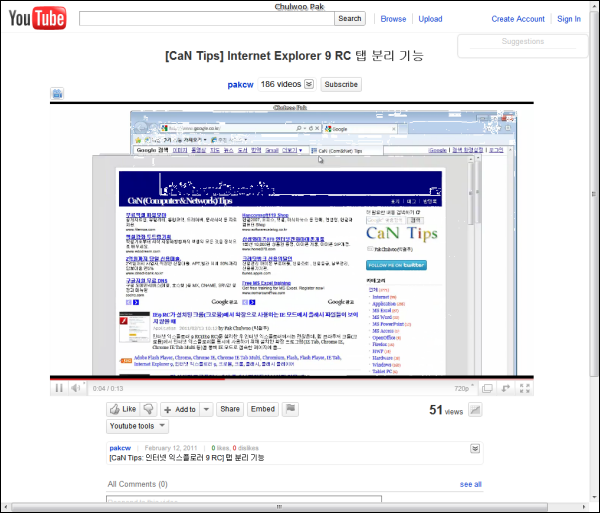Open the Browse link
Image resolution: width=600 pixels, height=513 pixels.
pyautogui.click(x=393, y=19)
